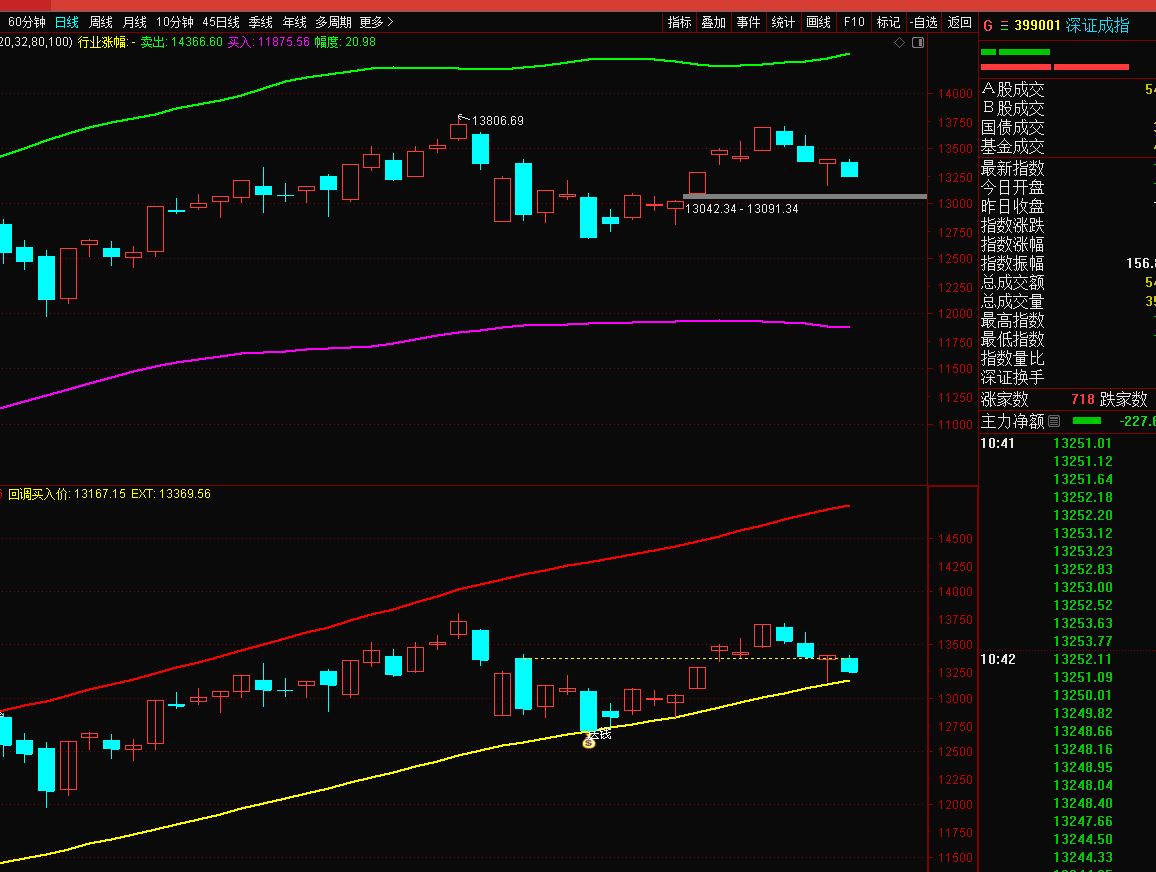
Task: Click the 统计 statistics button
Action: (783, 22)
